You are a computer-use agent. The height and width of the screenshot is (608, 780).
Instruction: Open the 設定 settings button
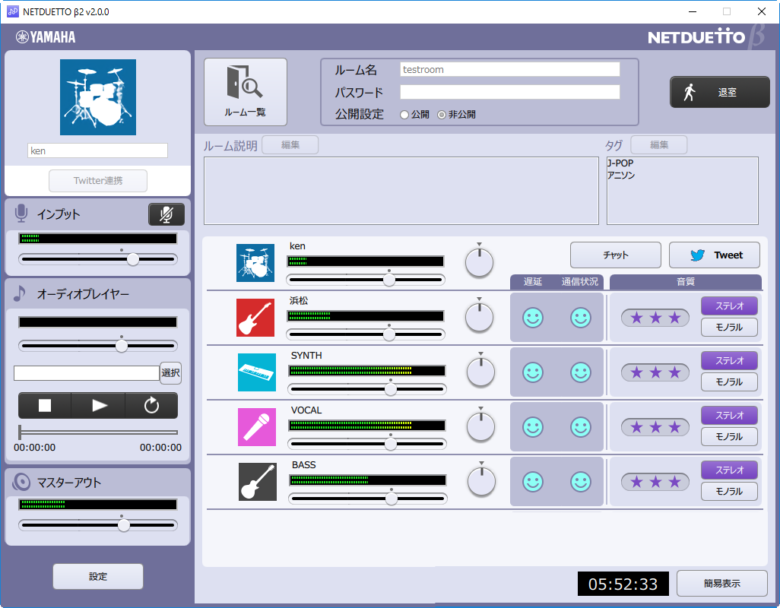click(x=98, y=576)
